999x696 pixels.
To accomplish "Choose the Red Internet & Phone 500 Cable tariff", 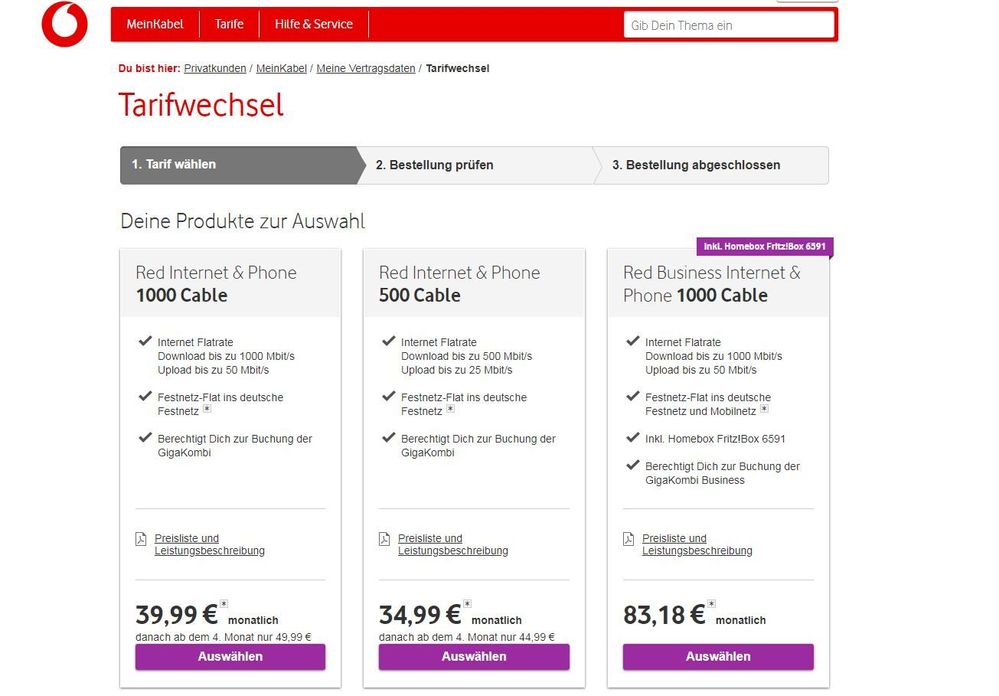I will [x=474, y=656].
